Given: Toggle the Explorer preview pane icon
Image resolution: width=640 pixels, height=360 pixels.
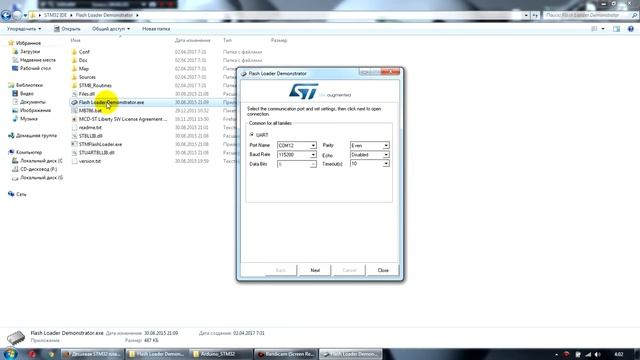Looking at the screenshot, I should [x=616, y=29].
